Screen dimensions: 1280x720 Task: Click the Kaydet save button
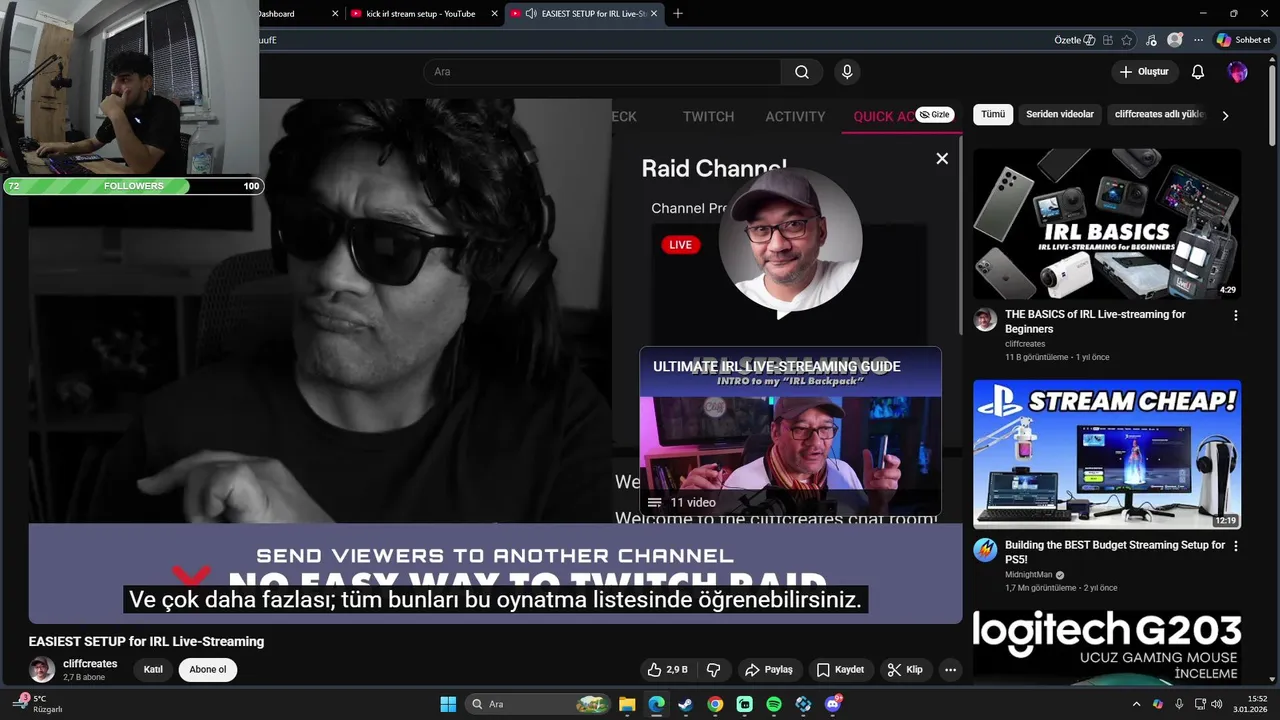pyautogui.click(x=840, y=669)
